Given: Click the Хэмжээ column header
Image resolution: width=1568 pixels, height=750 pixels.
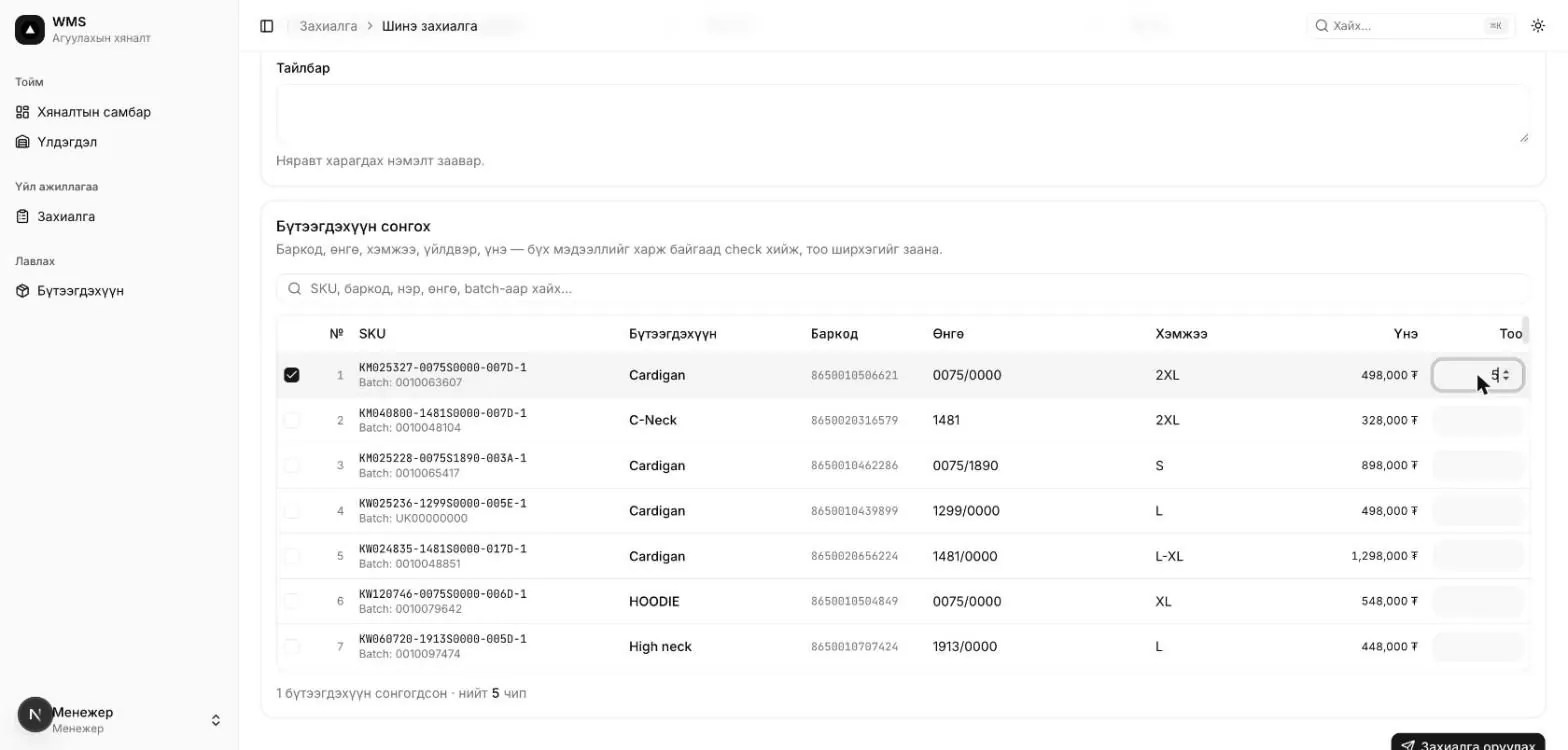Looking at the screenshot, I should [1181, 334].
